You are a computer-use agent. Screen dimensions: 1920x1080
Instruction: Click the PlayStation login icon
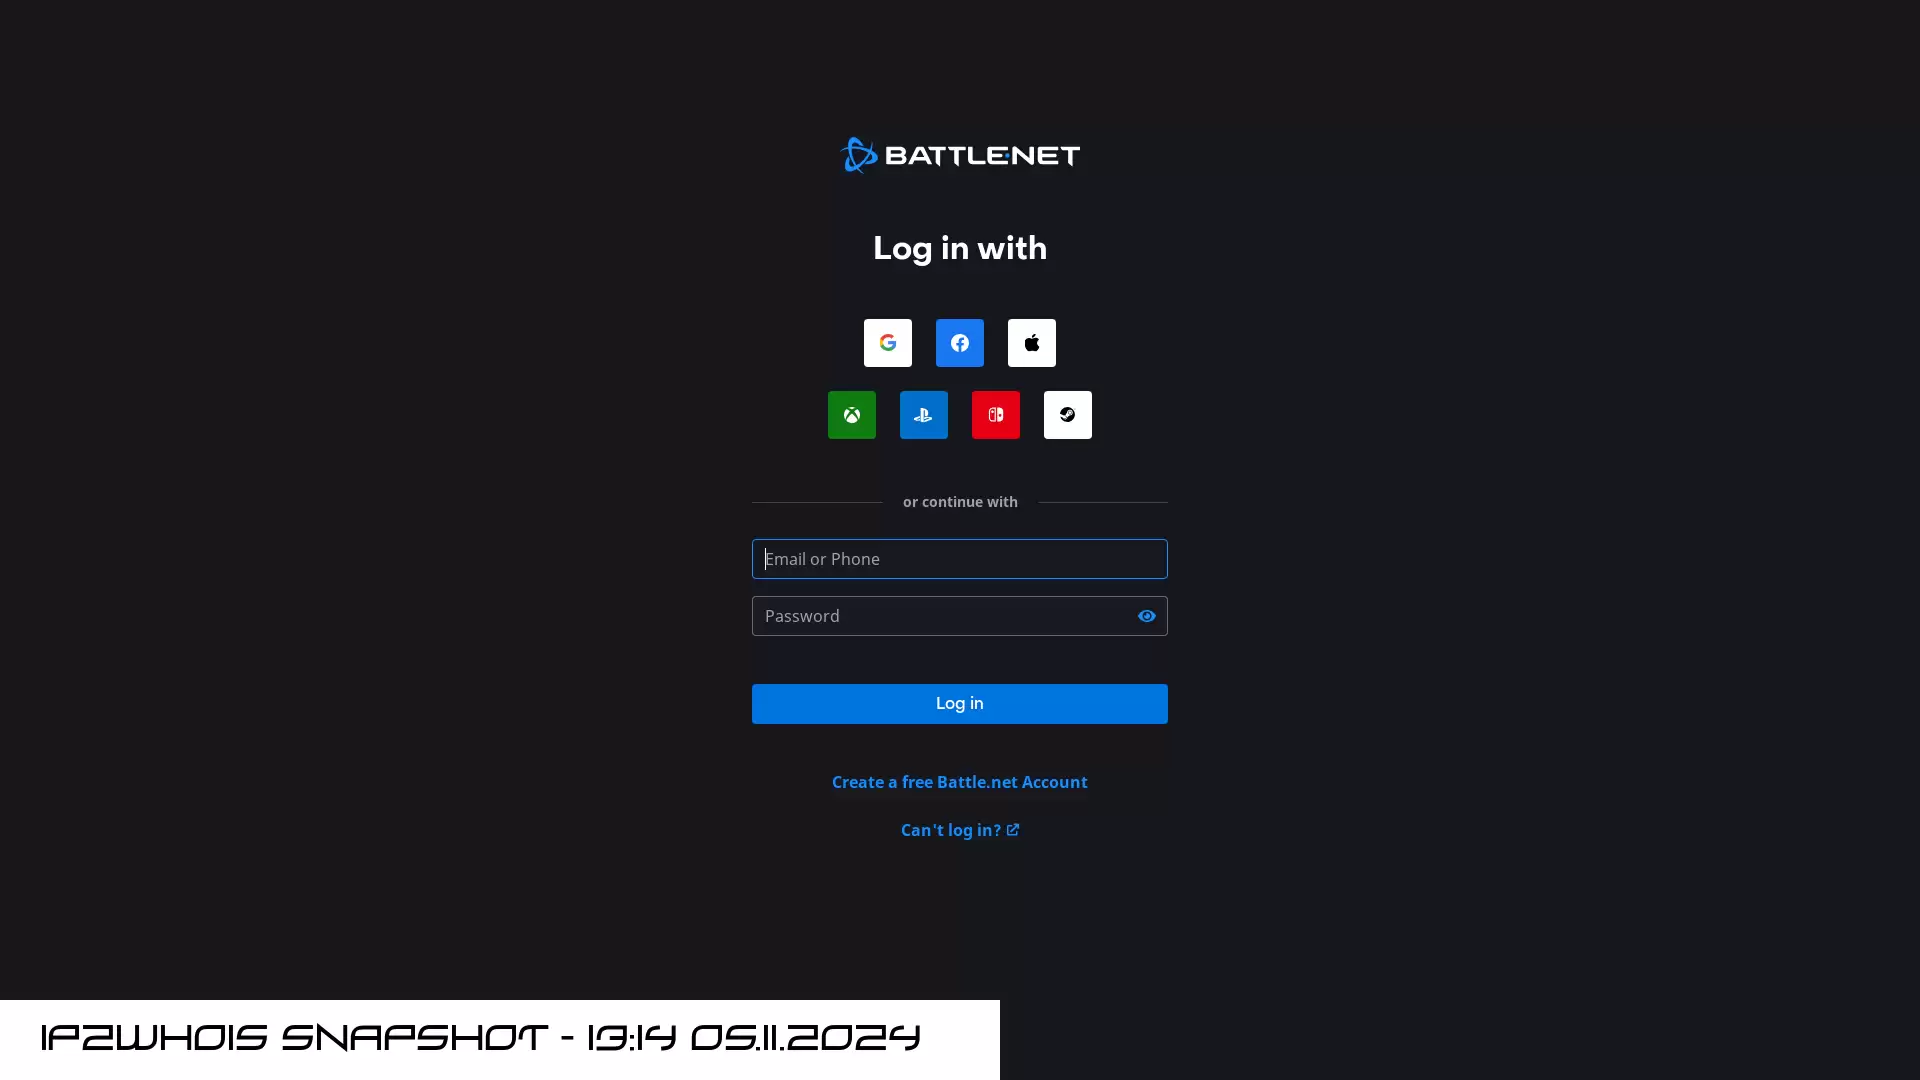(923, 414)
